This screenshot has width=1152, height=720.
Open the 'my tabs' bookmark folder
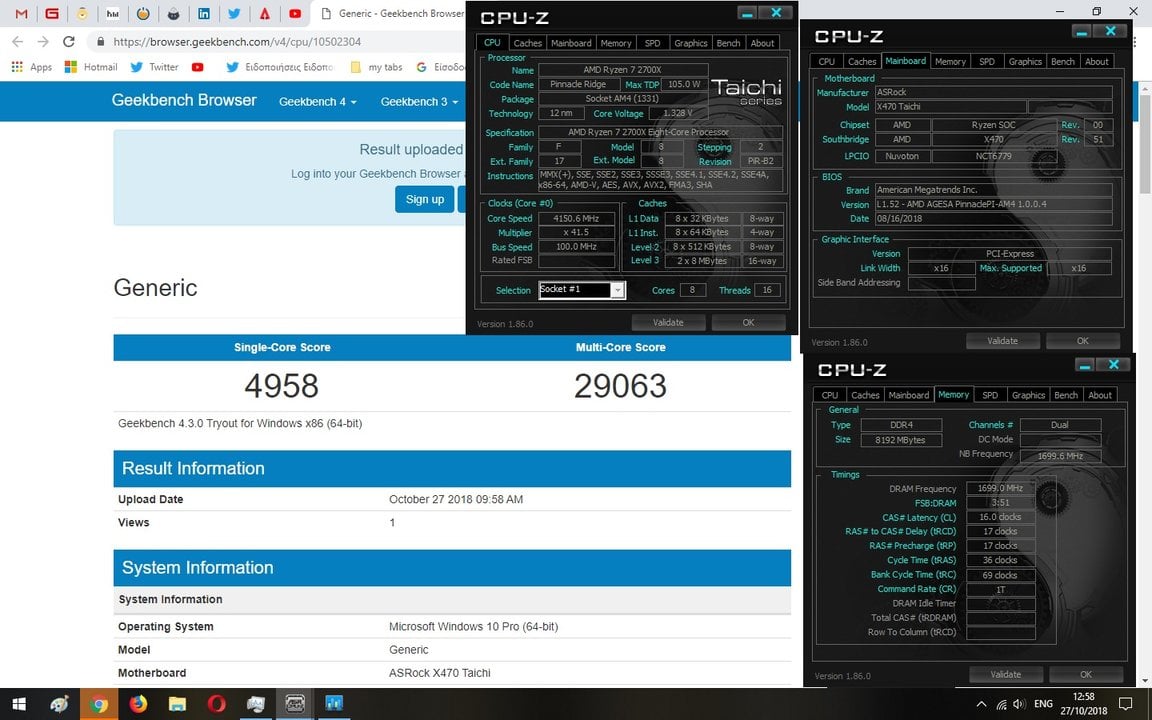pyautogui.click(x=377, y=67)
